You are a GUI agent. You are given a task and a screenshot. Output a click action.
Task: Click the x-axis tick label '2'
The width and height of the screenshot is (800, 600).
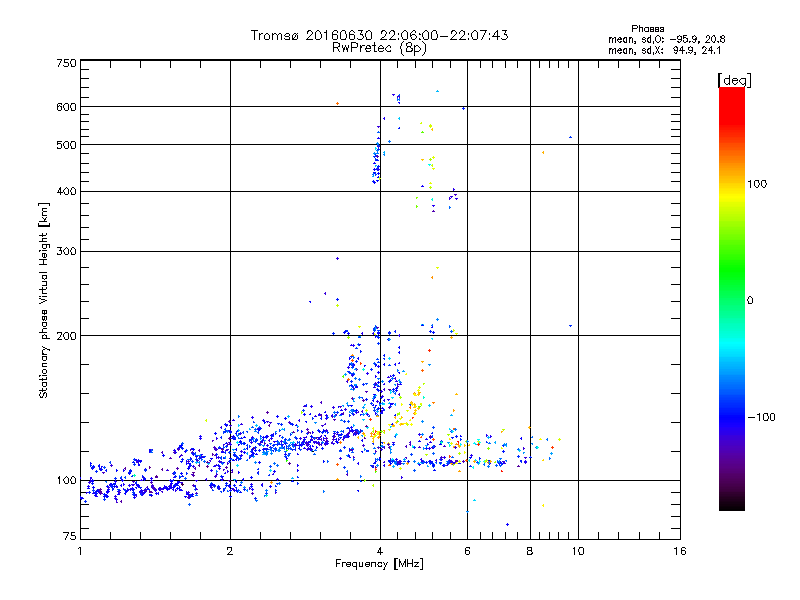(x=230, y=551)
